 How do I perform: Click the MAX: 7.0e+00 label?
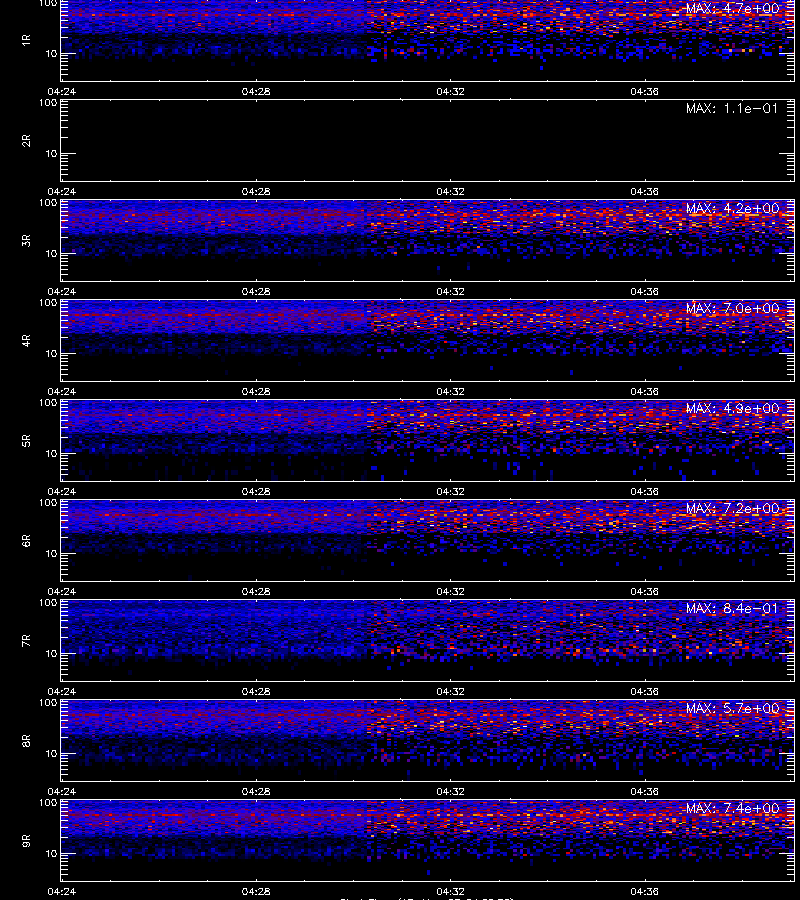tap(732, 308)
